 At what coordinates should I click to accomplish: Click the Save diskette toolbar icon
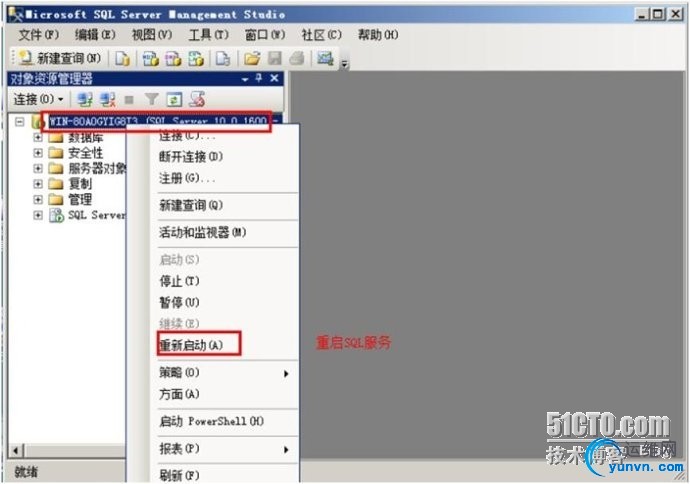275,58
